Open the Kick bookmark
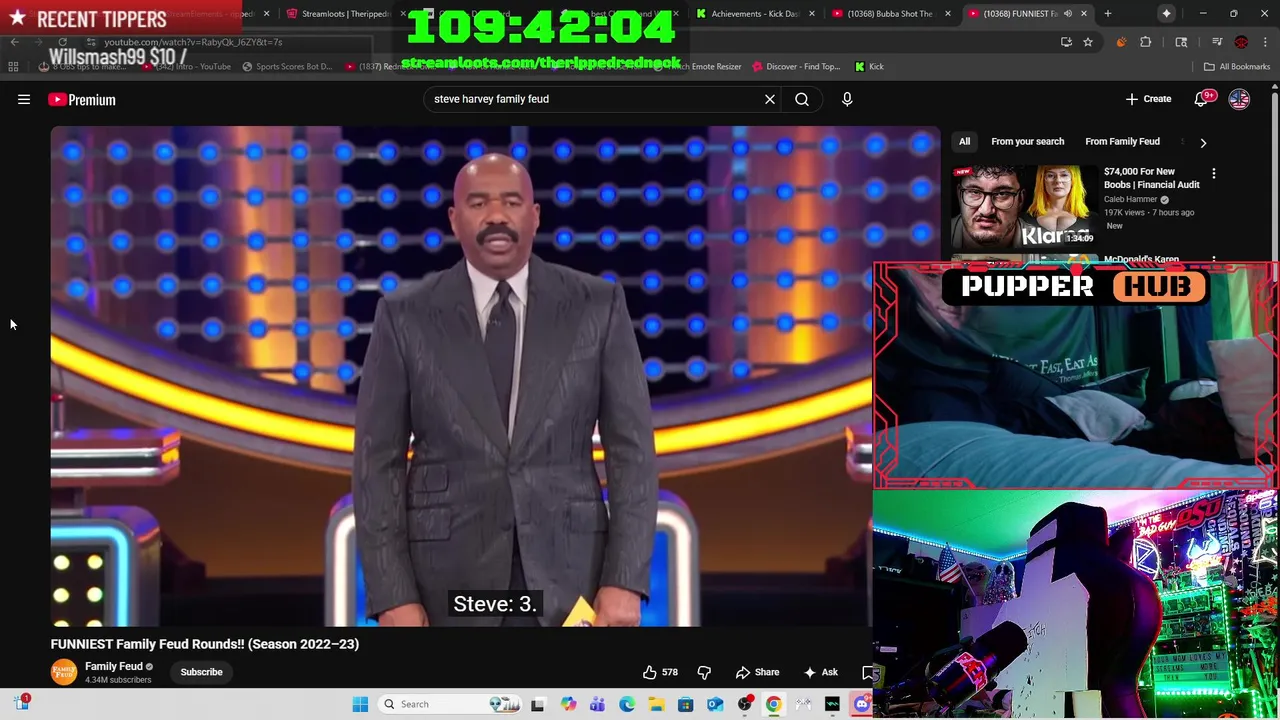The width and height of the screenshot is (1280, 720). [869, 66]
